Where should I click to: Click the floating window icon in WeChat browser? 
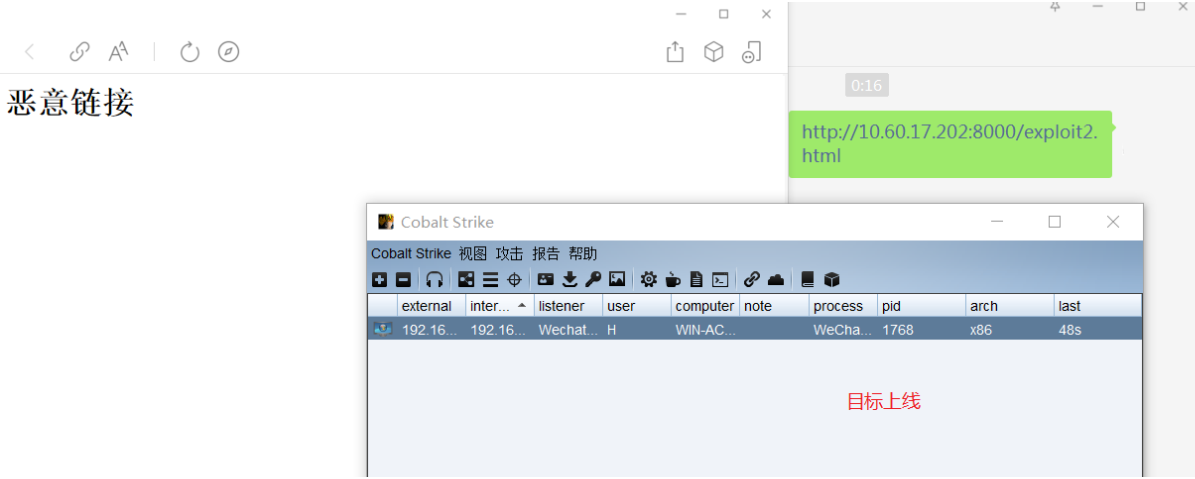(751, 52)
